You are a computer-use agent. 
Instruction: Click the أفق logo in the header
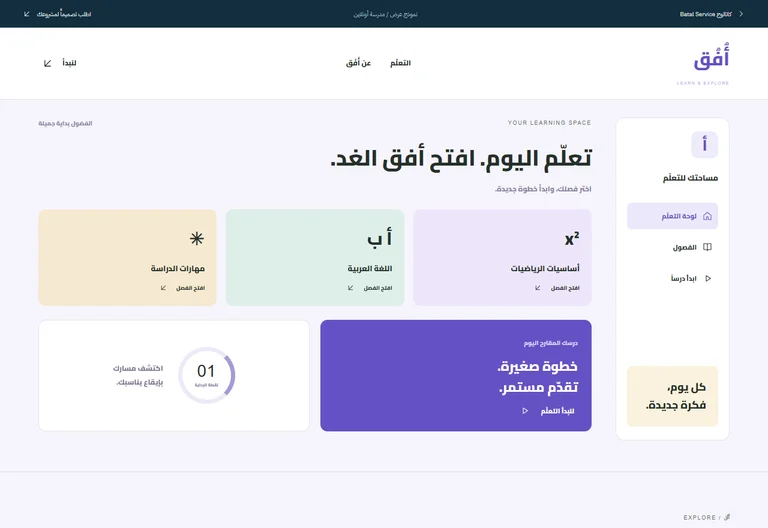pos(711,57)
